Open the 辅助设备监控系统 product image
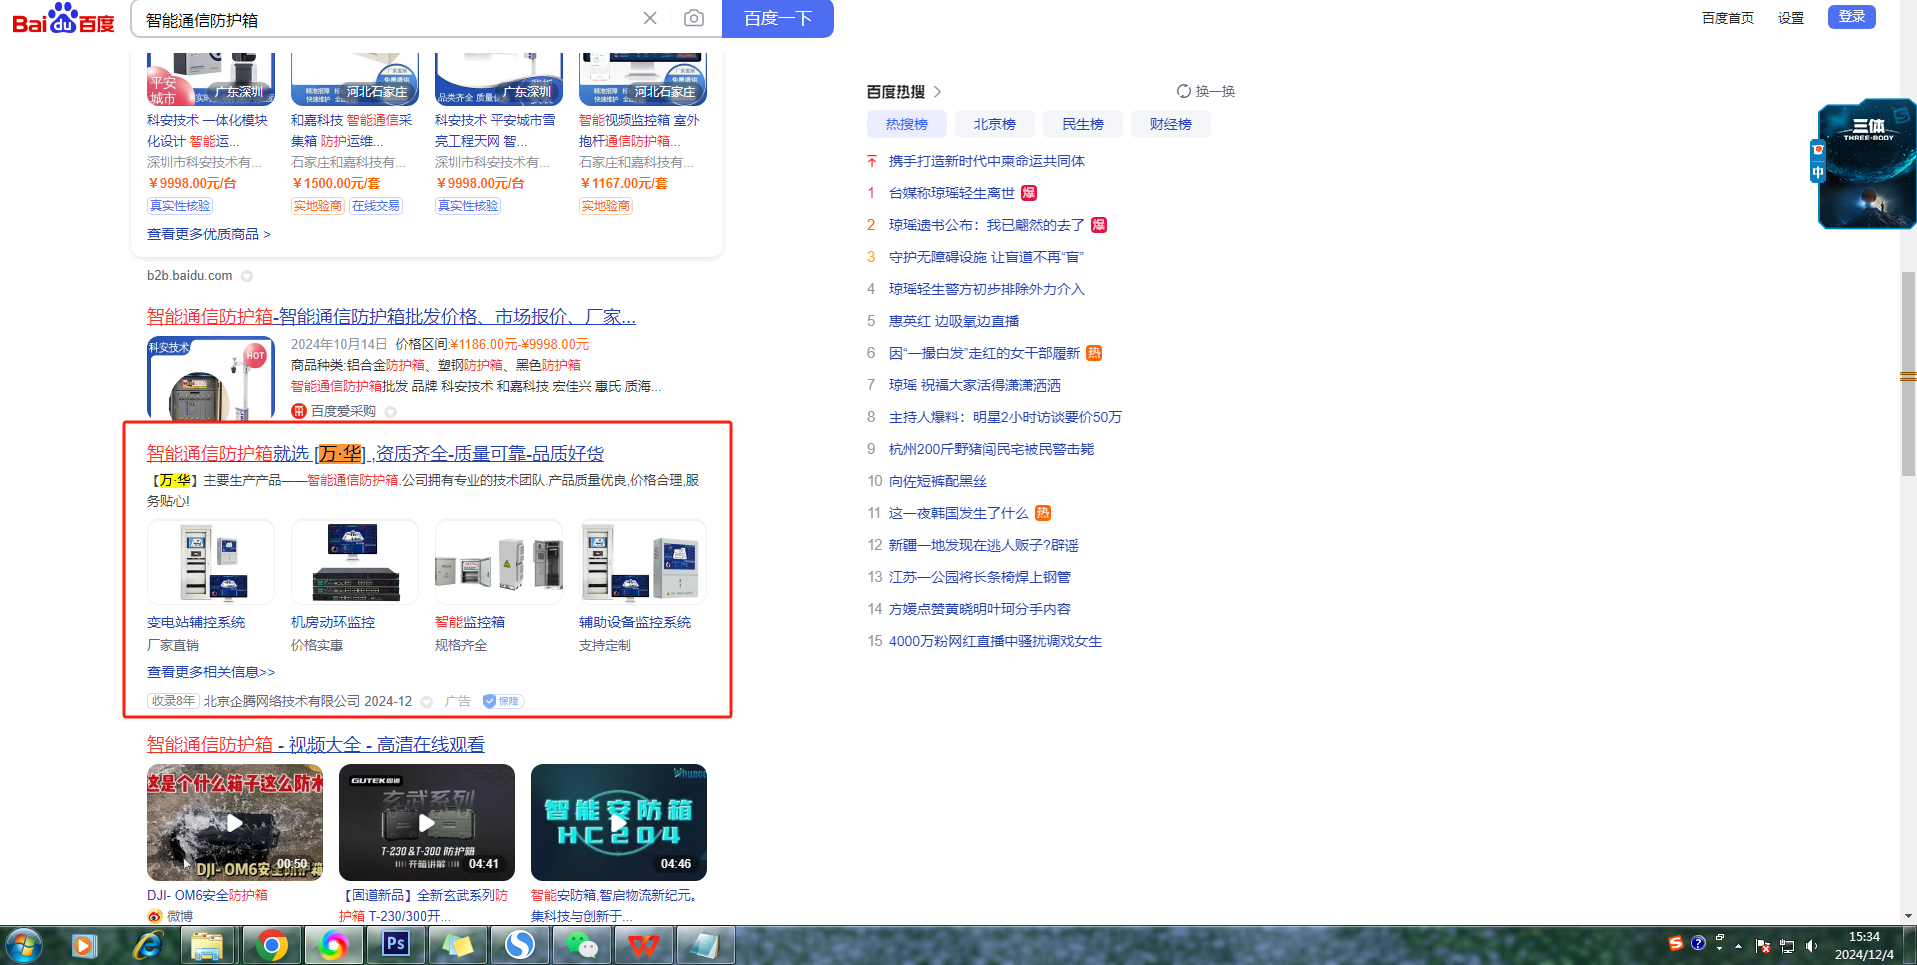Screen dimensions: 1917x965 (x=643, y=562)
